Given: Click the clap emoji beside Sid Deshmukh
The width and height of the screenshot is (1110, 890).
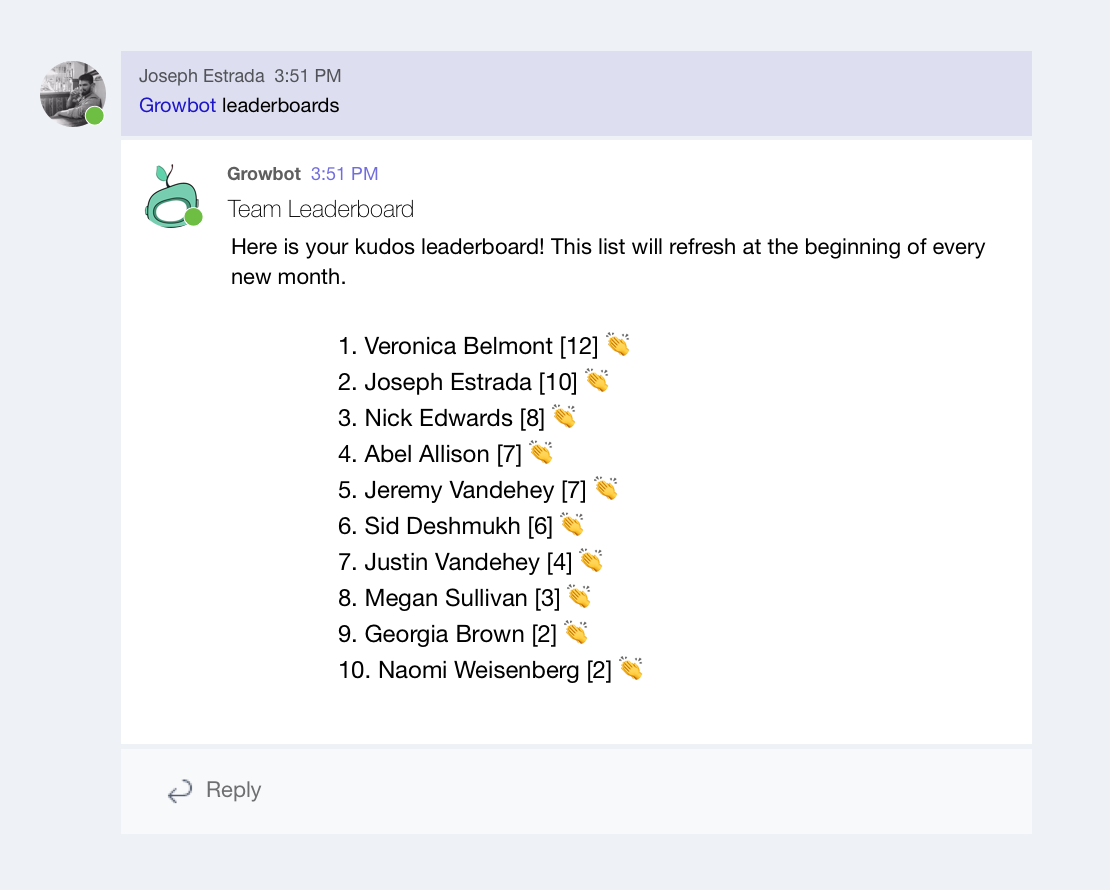Looking at the screenshot, I should (572, 524).
